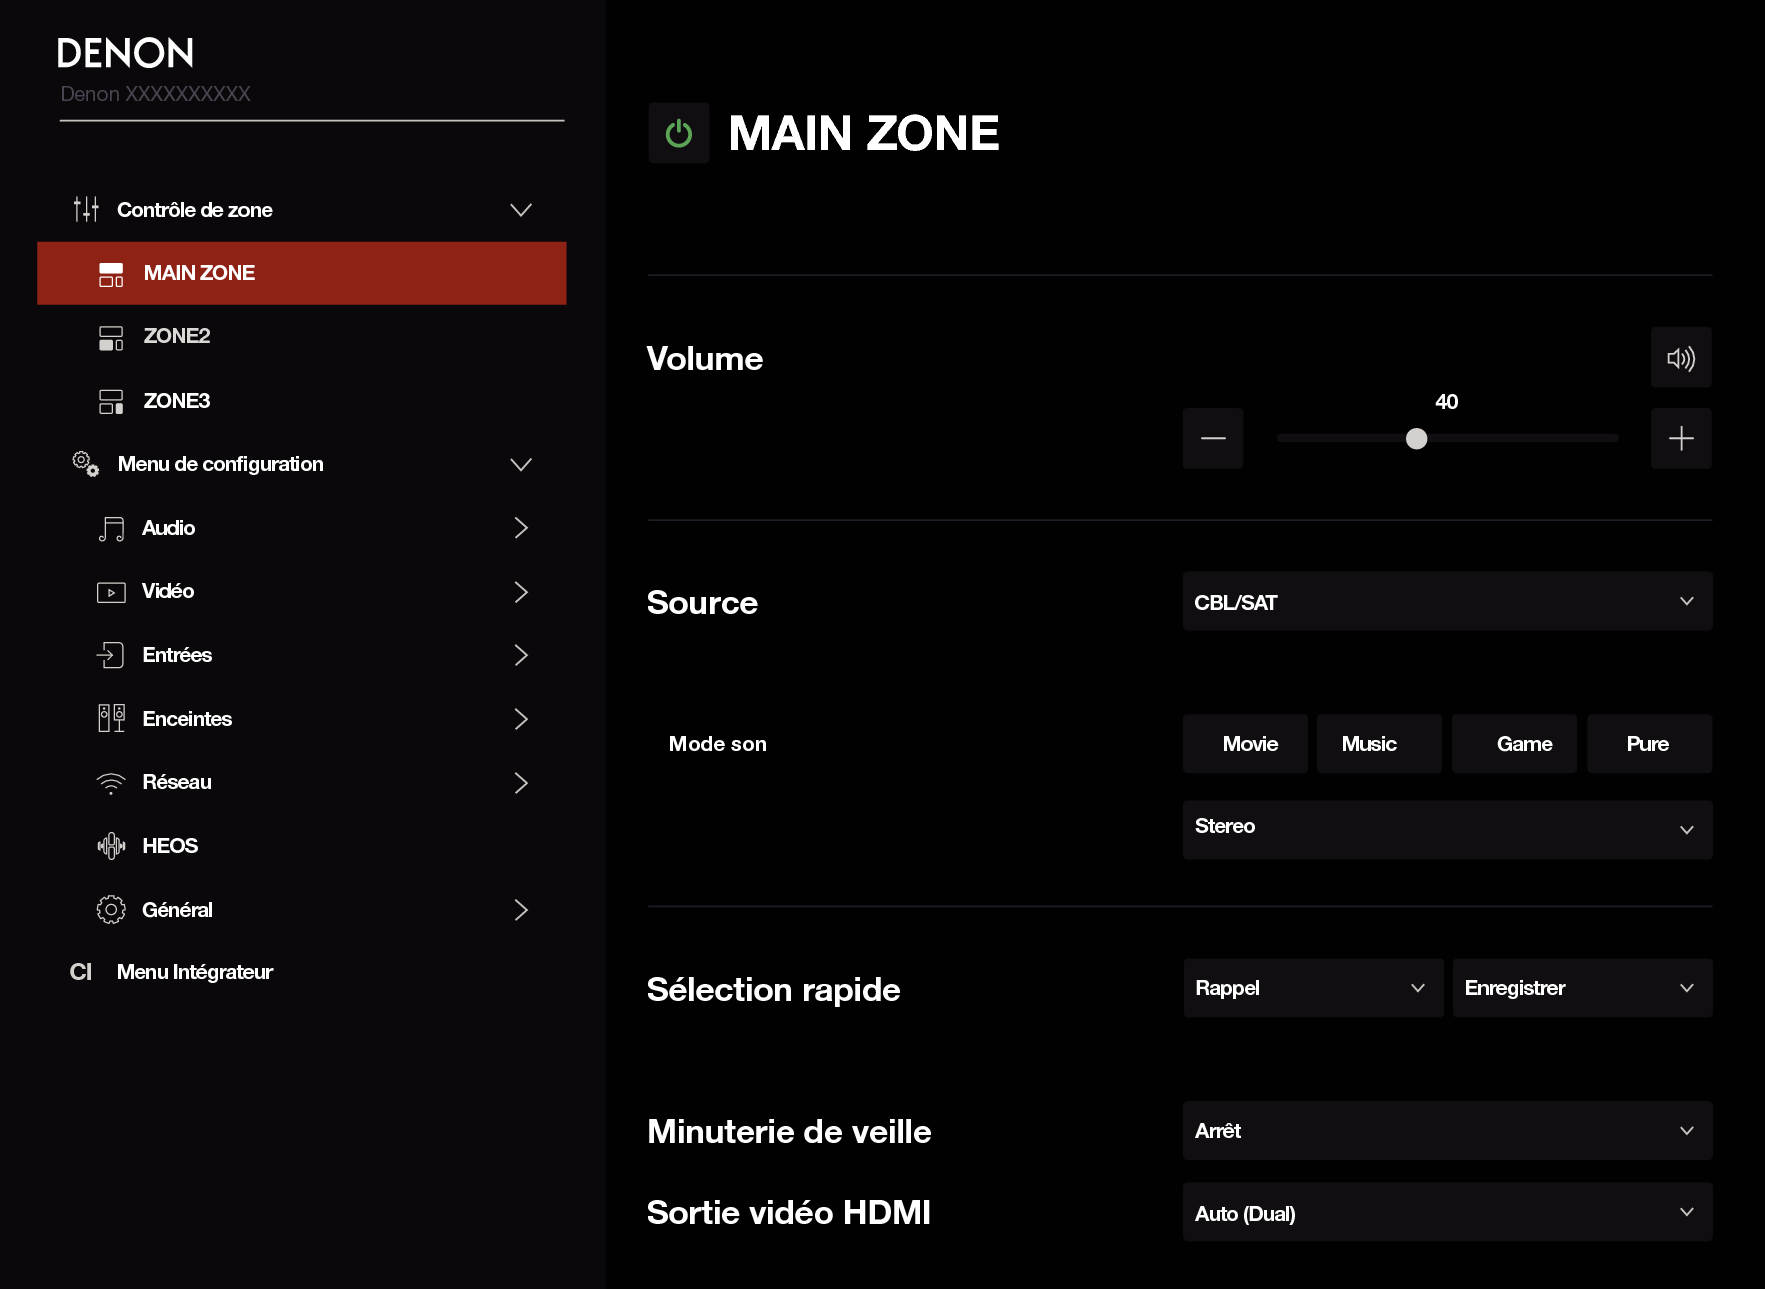Image resolution: width=1765 pixels, height=1289 pixels.
Task: Click the Vidéo play screen icon
Action: point(111,592)
